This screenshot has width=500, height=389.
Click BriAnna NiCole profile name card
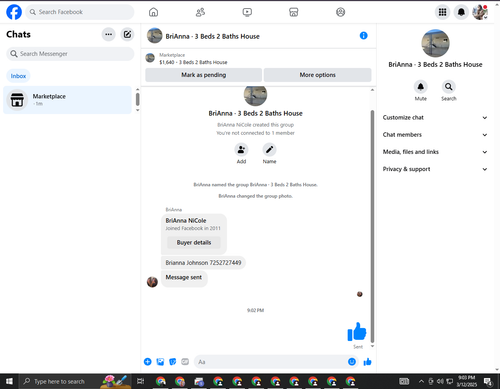[194, 234]
